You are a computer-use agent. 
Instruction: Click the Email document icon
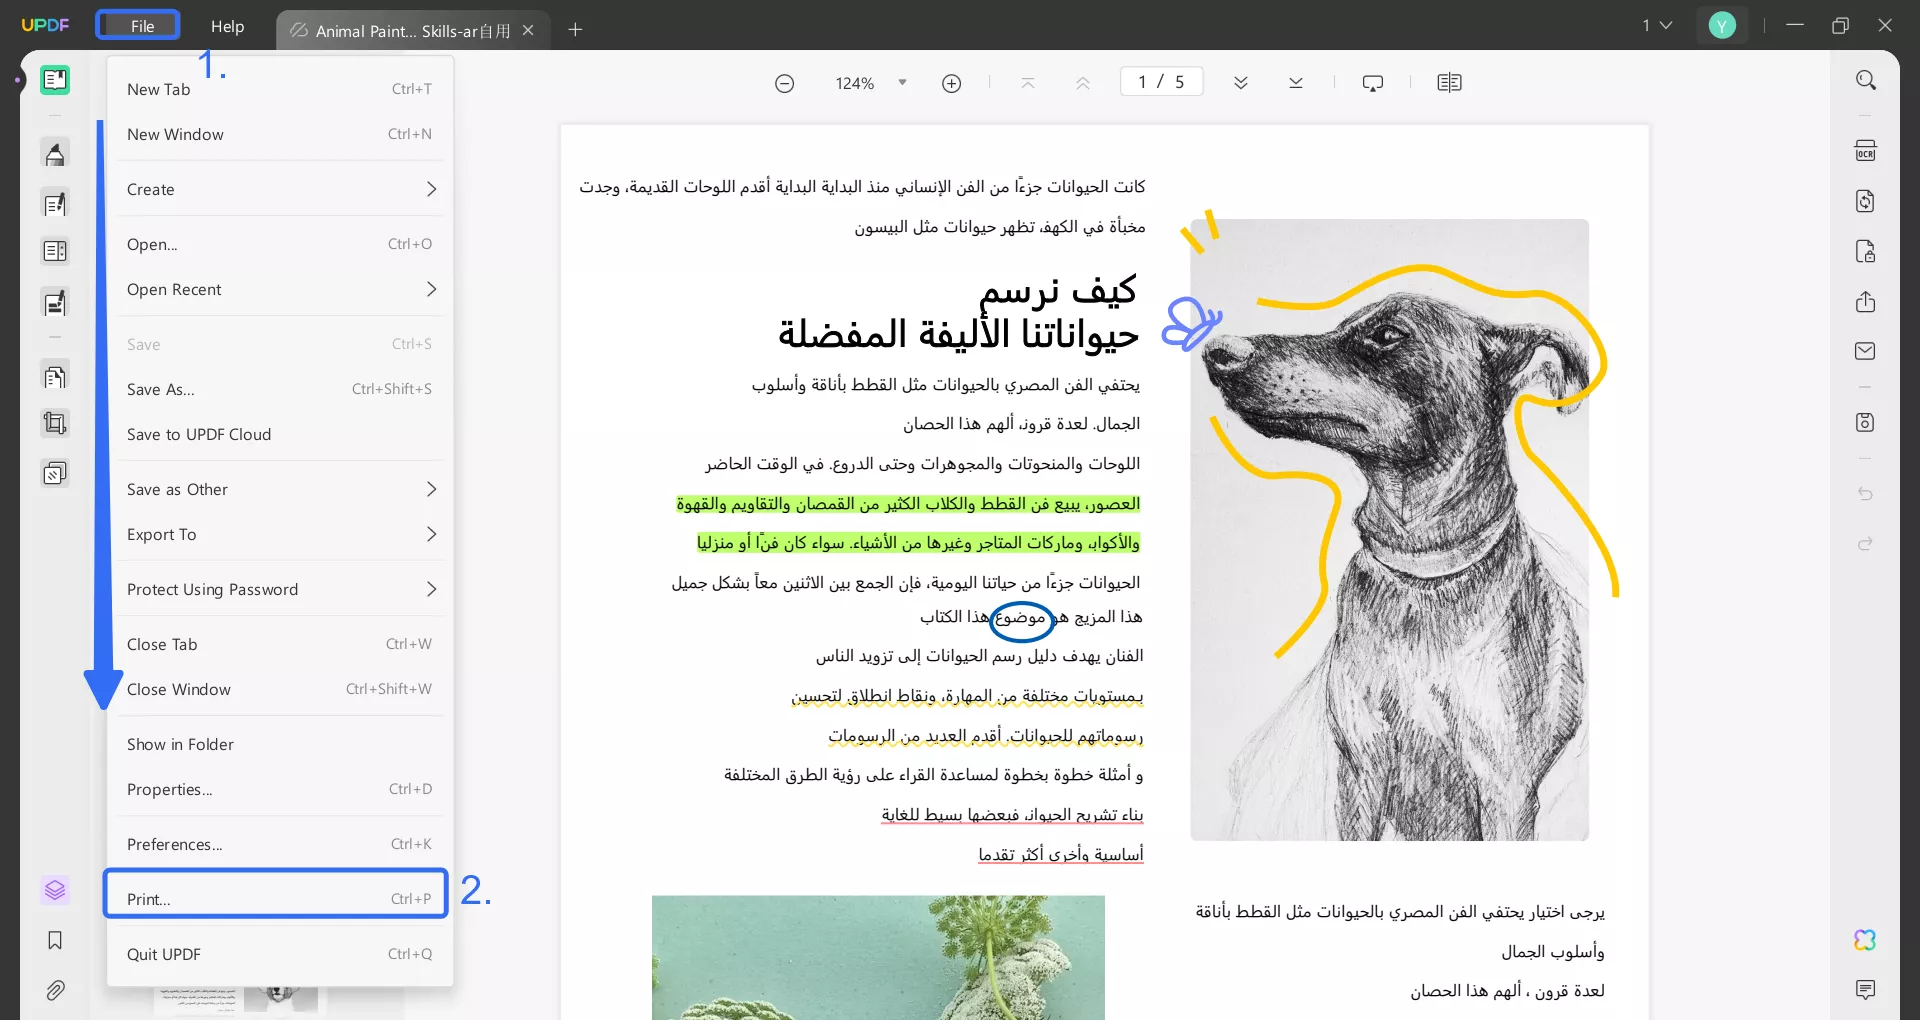pyautogui.click(x=1866, y=351)
